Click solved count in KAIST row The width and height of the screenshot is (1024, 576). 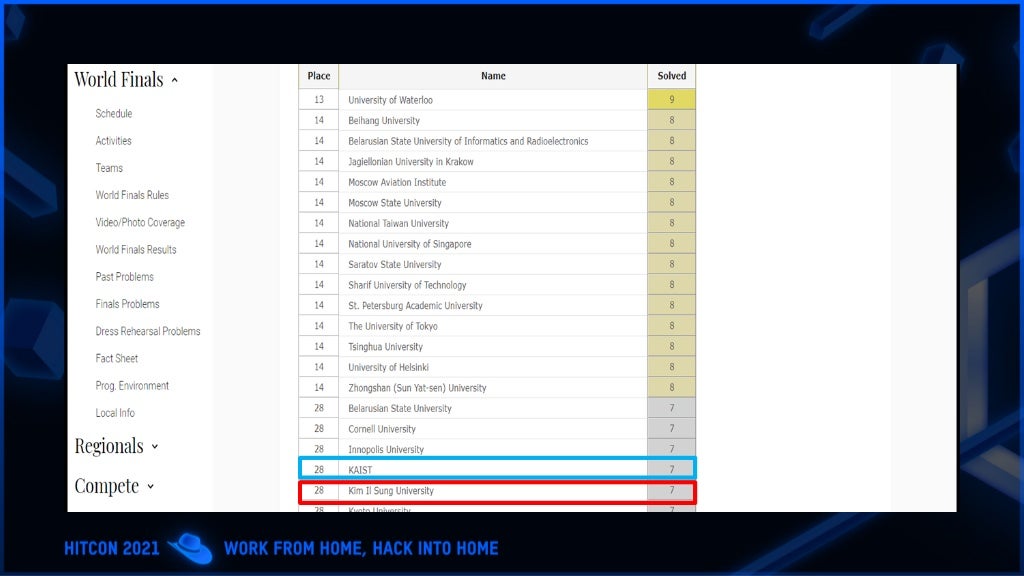[671, 470]
